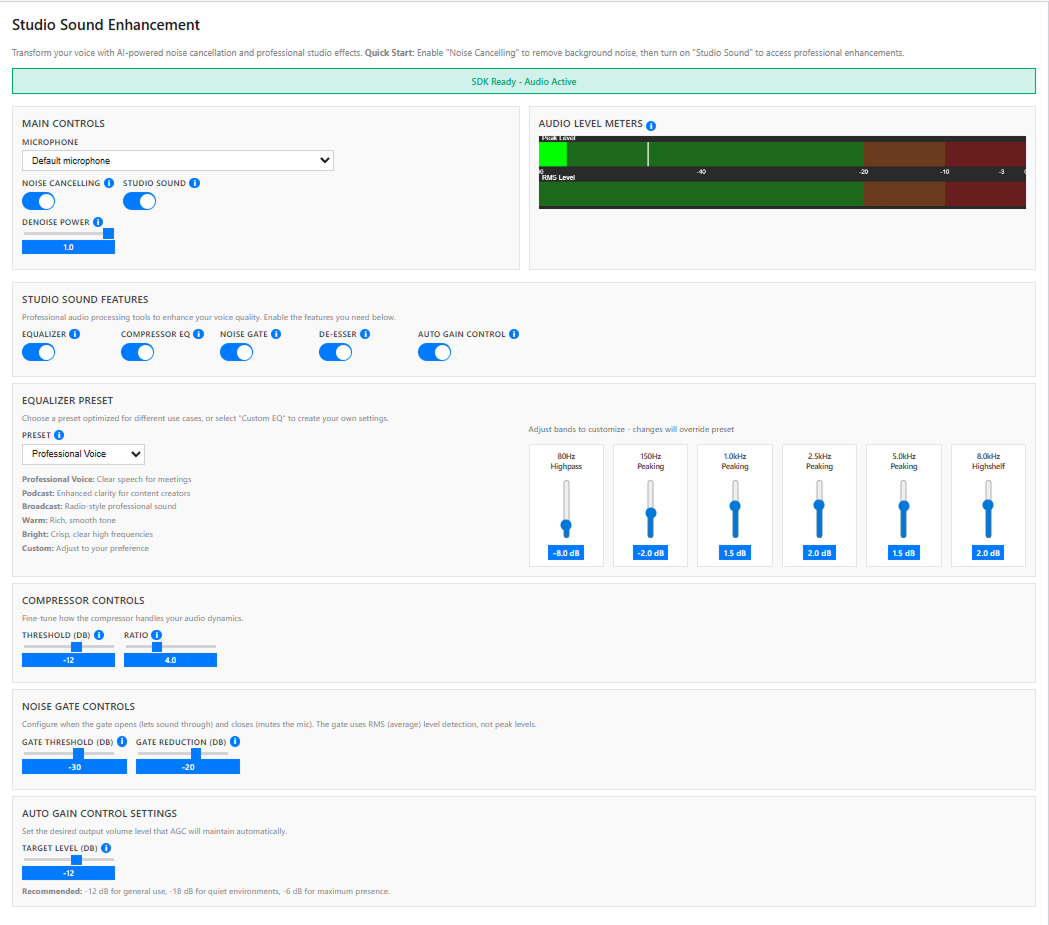Click the Gate Threshold (dB) info icon
This screenshot has width=1049, height=925.
(122, 741)
